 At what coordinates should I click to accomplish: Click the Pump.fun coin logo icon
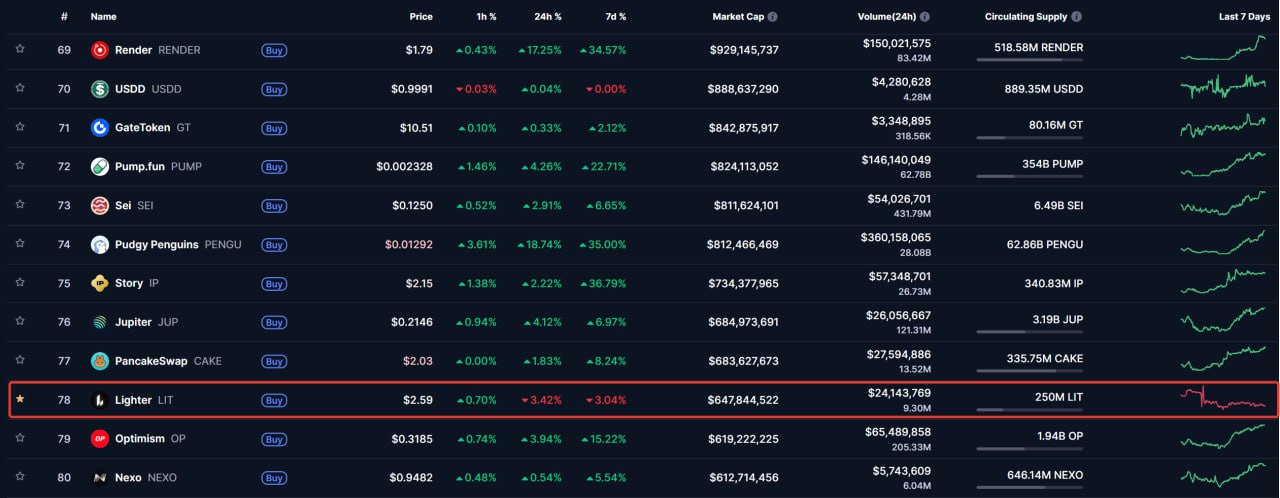coord(100,167)
